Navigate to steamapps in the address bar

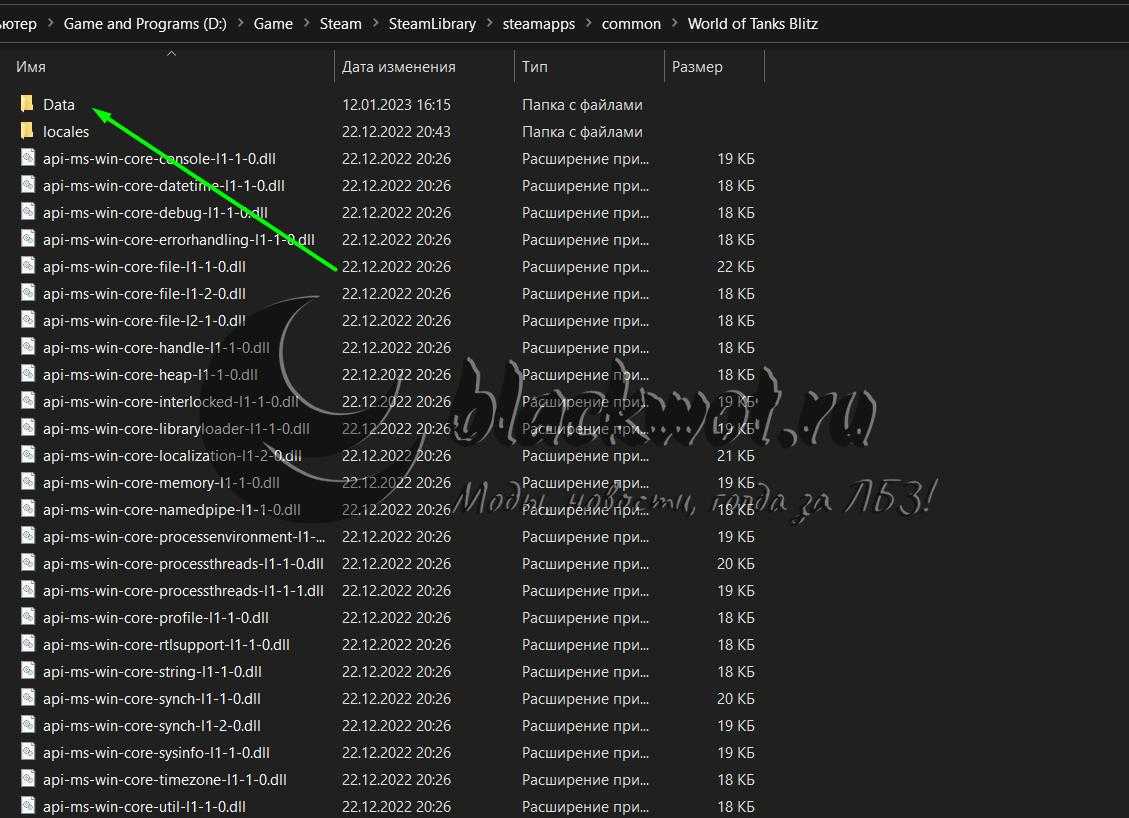[x=539, y=24]
